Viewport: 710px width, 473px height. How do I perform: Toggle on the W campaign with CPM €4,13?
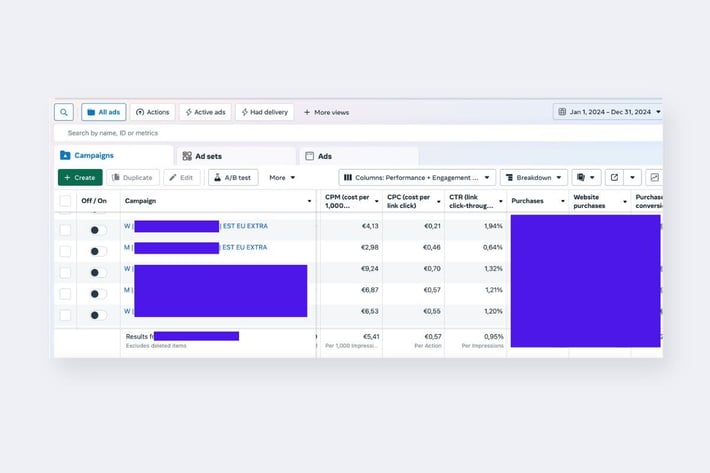(x=98, y=230)
